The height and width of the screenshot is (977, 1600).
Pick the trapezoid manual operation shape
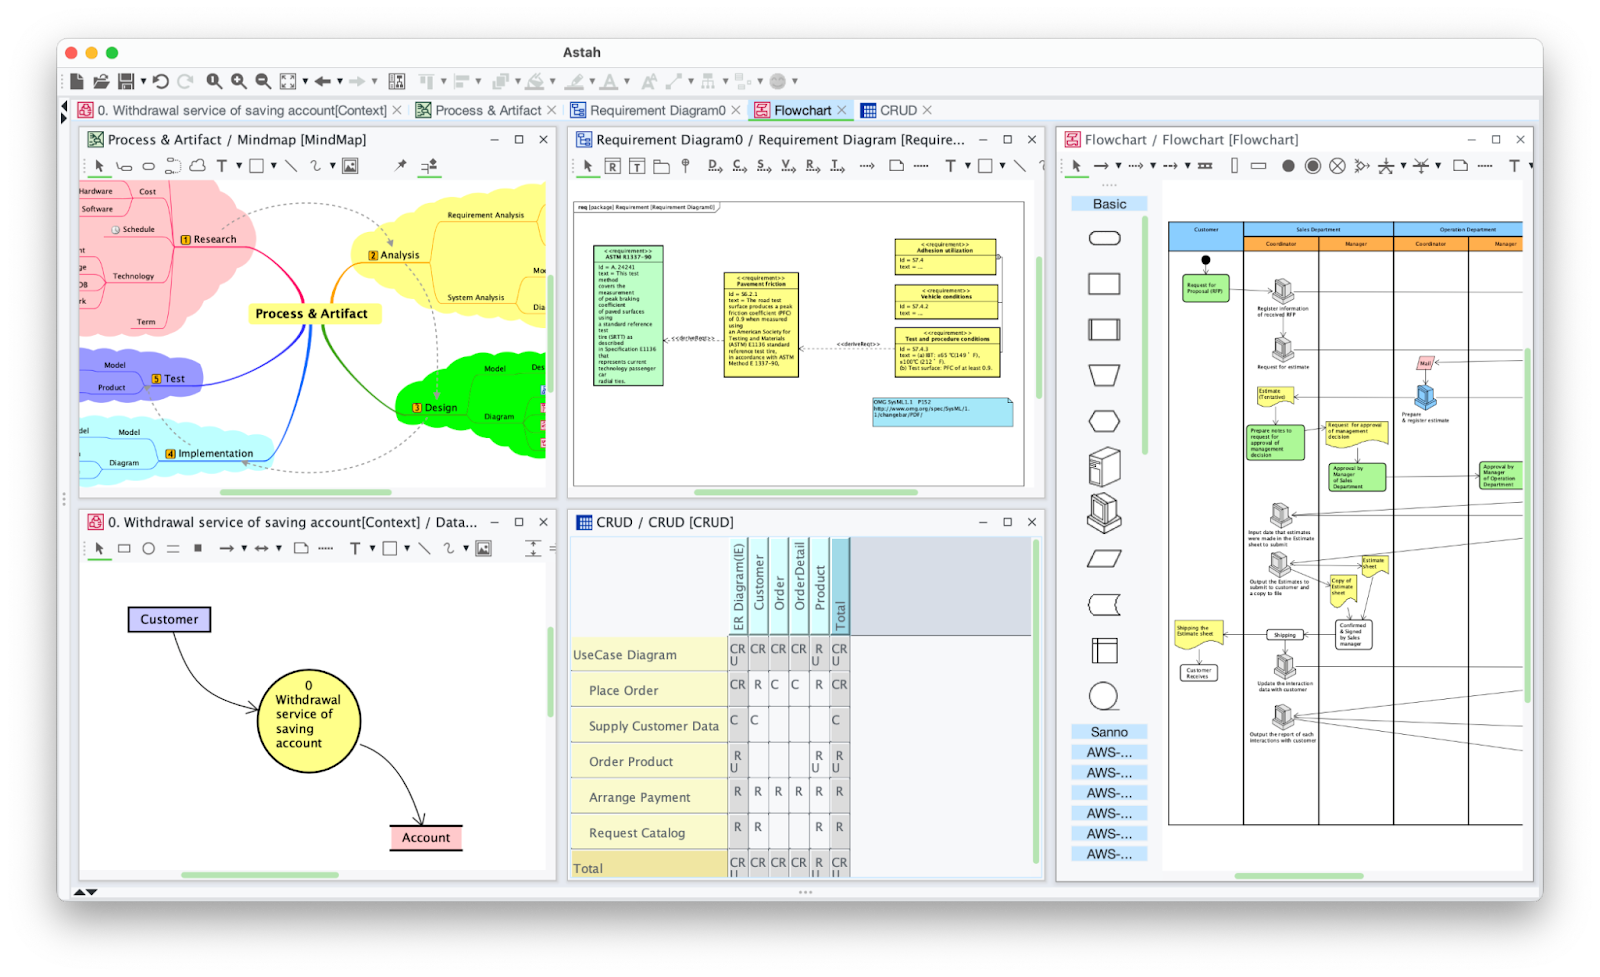[x=1104, y=375]
